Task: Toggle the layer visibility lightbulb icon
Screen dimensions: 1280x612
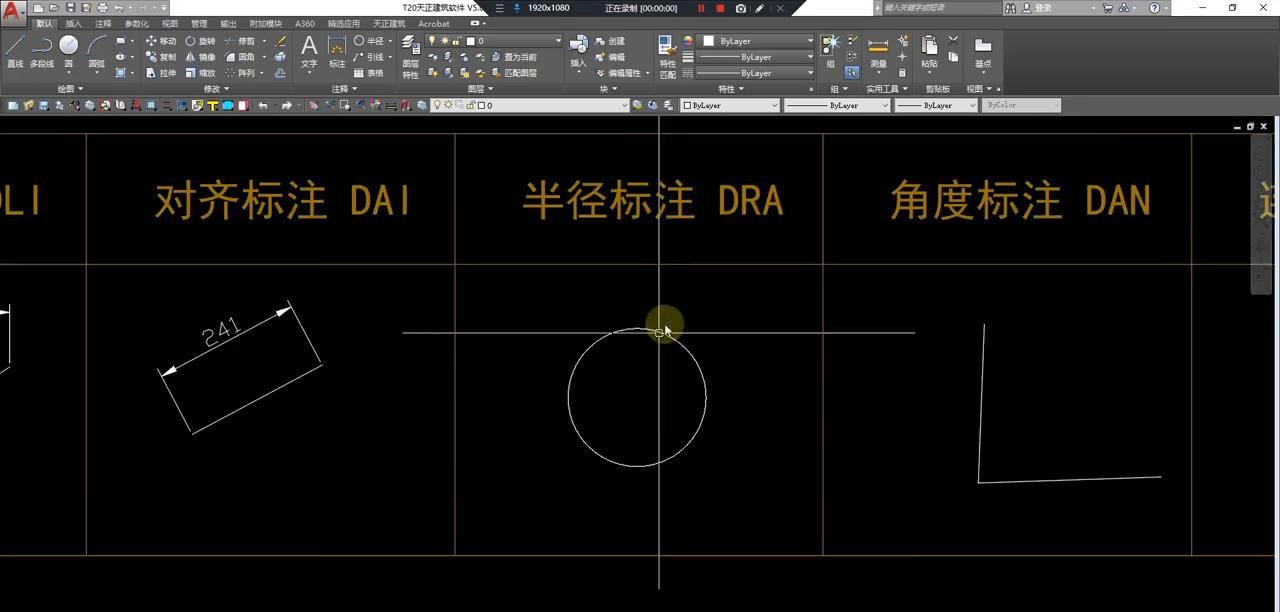Action: (x=432, y=40)
